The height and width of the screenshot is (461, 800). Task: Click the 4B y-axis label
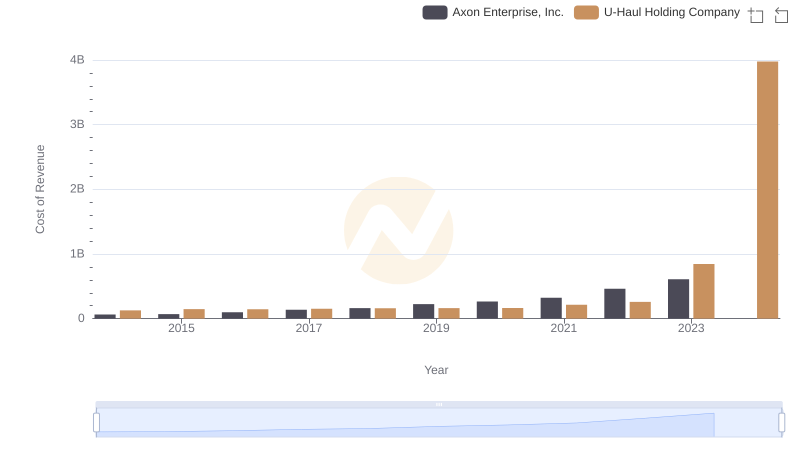point(77,60)
